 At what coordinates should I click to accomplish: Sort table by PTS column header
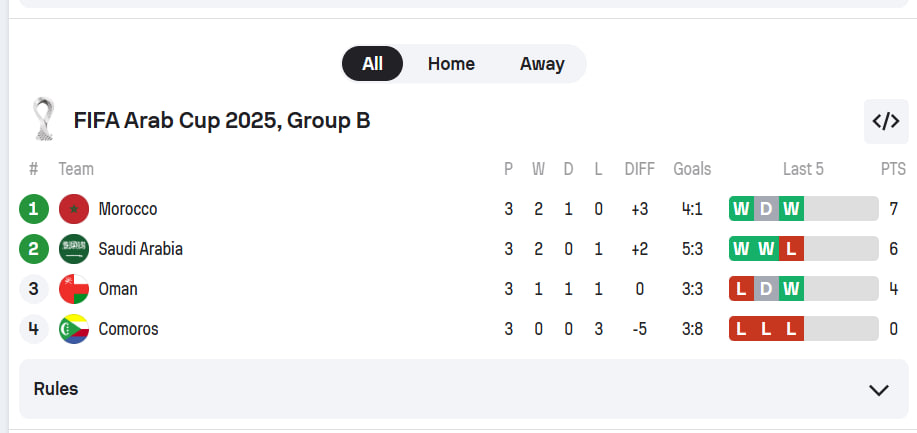tap(892, 169)
